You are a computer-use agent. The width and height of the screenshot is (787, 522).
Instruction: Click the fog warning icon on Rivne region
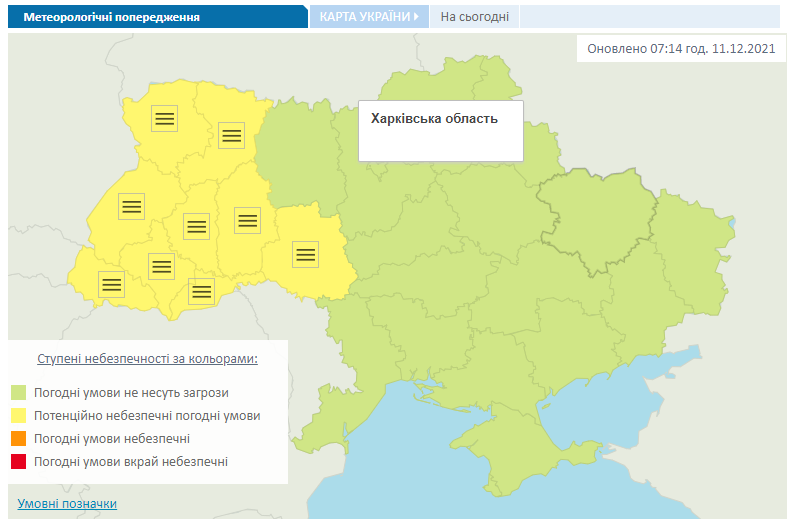[x=232, y=134]
